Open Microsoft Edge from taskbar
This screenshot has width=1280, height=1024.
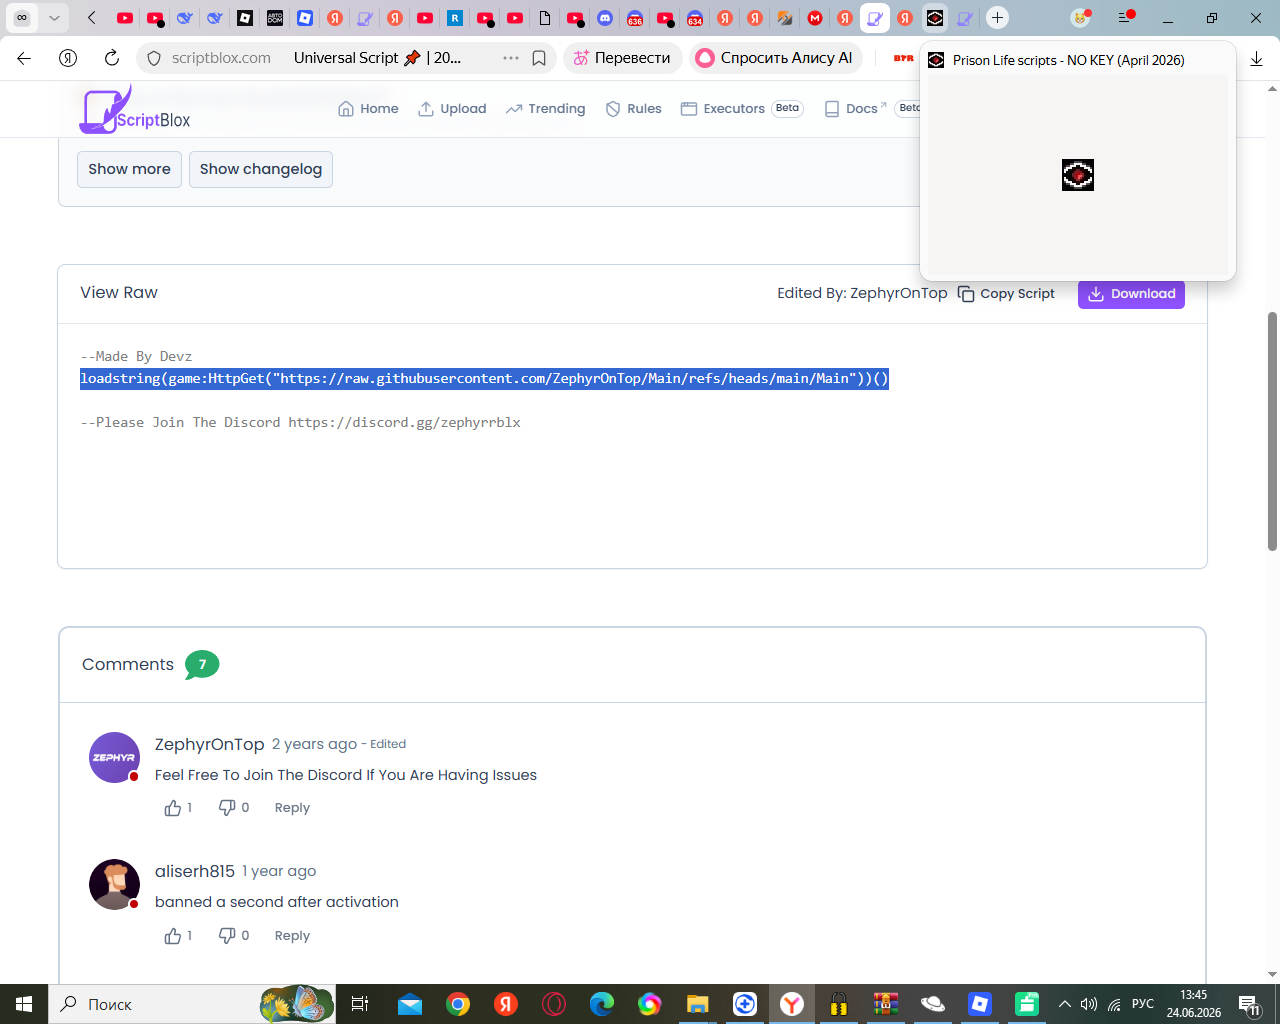pyautogui.click(x=602, y=1004)
